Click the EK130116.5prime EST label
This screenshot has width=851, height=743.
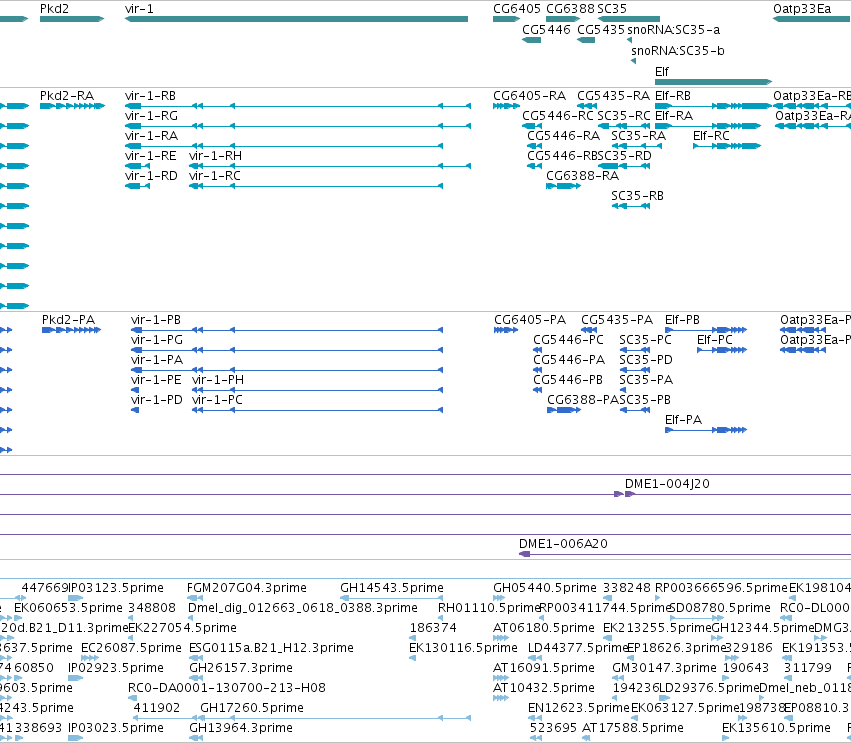click(x=463, y=648)
